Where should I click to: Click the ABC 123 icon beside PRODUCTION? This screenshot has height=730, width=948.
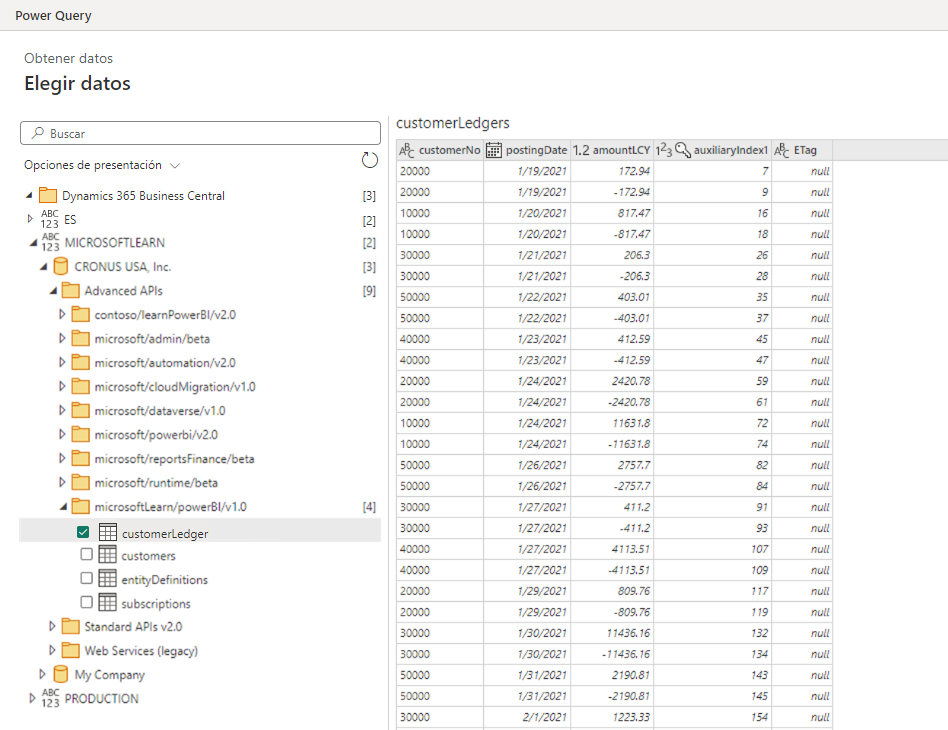[51, 698]
